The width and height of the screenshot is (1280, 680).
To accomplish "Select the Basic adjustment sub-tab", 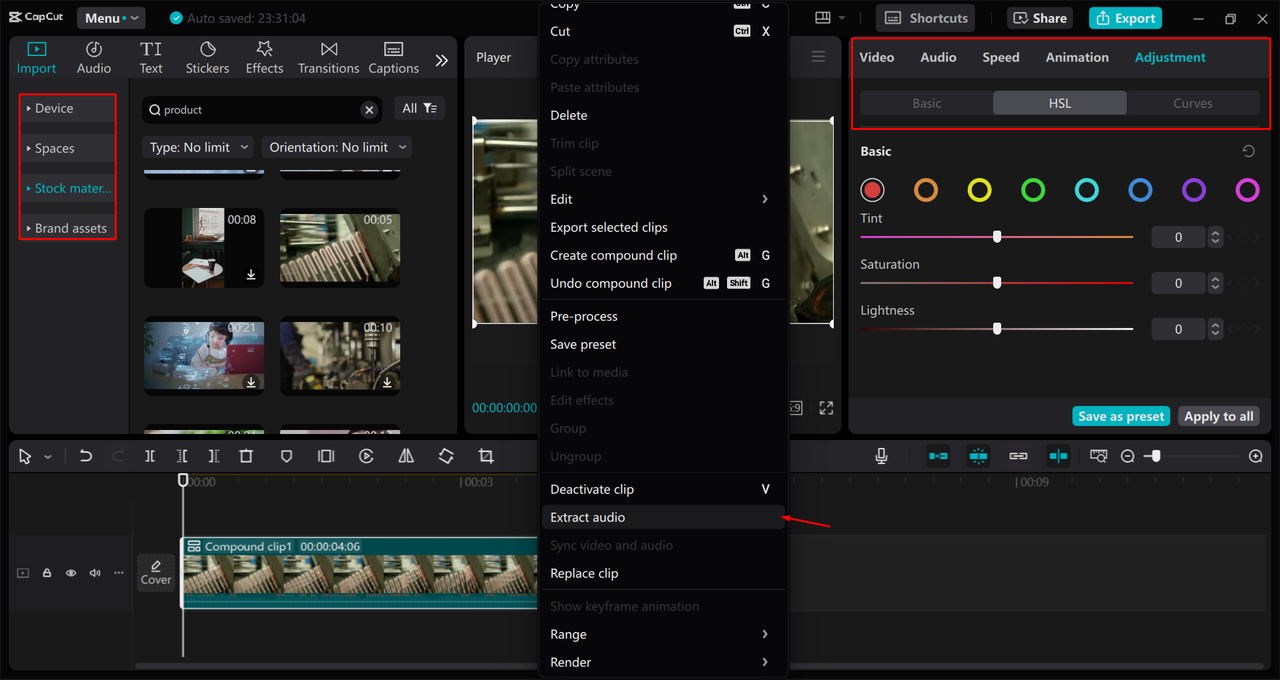I will point(927,103).
